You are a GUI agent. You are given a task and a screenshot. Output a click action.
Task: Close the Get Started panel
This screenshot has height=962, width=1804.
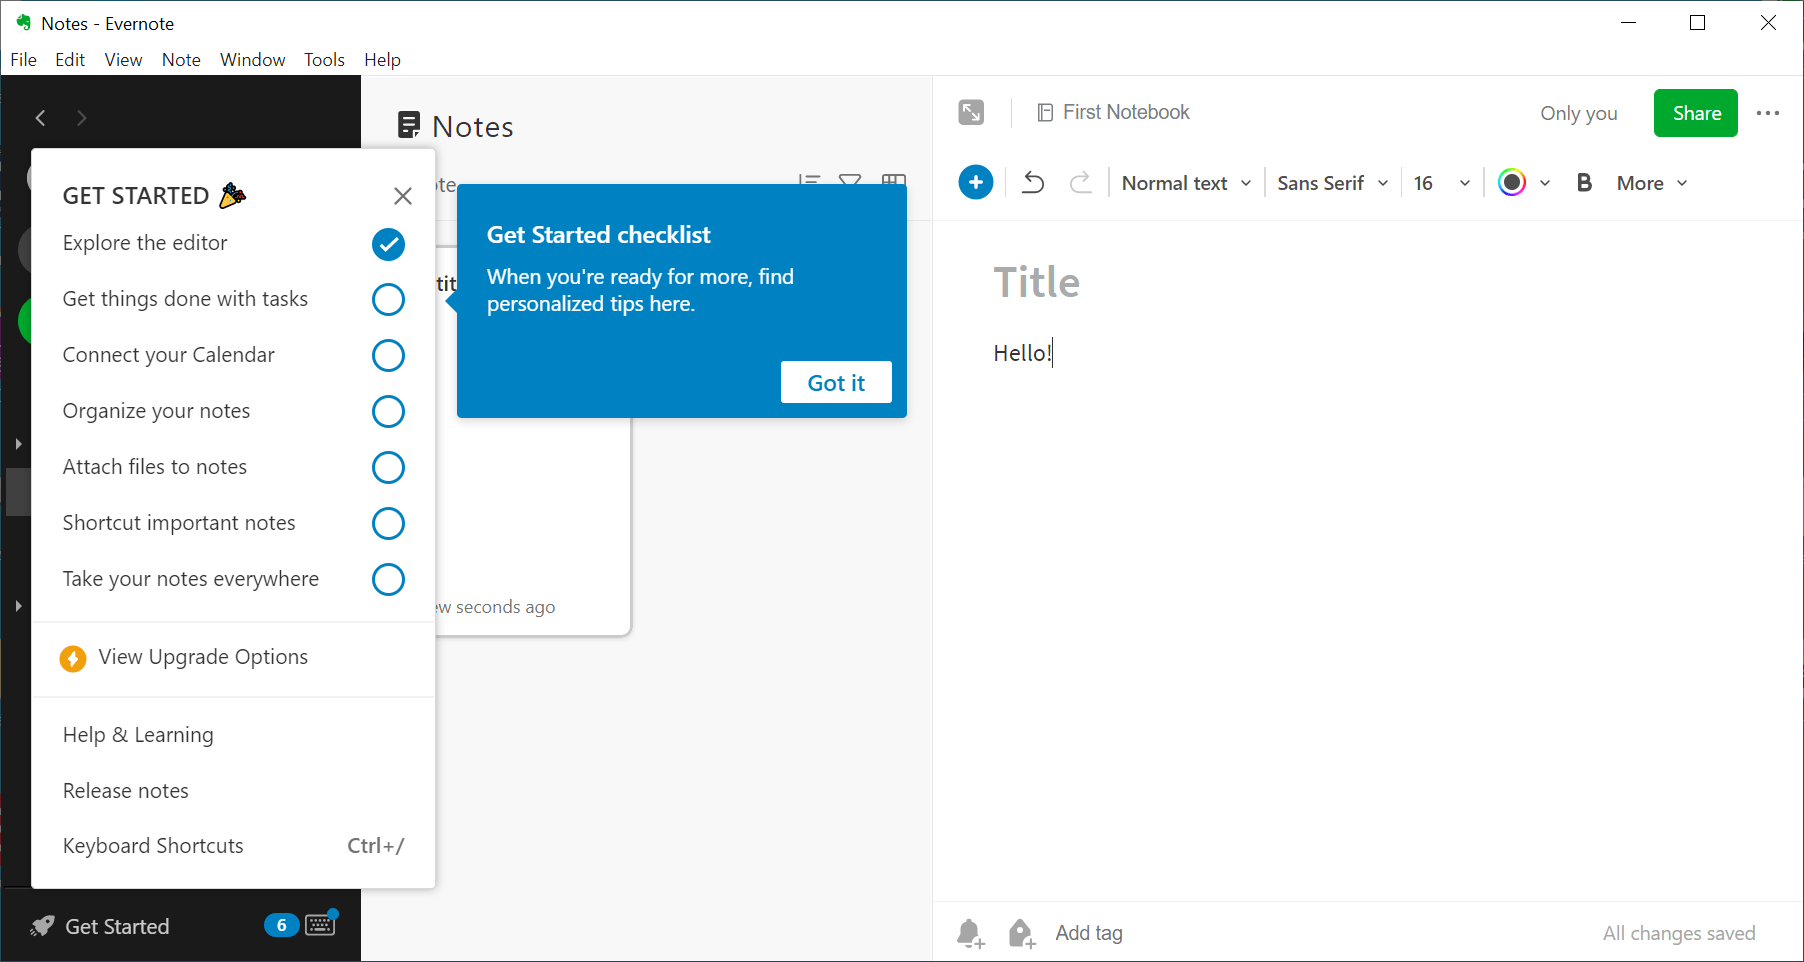(x=403, y=196)
